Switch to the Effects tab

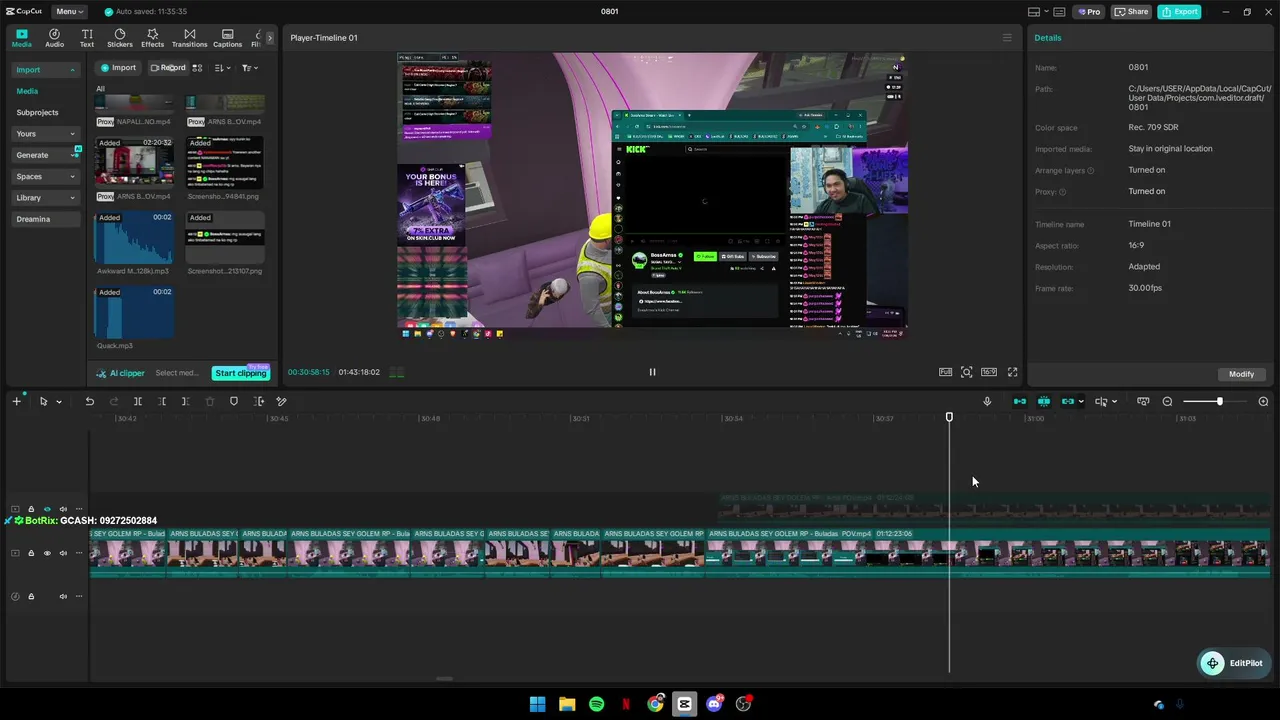click(152, 38)
